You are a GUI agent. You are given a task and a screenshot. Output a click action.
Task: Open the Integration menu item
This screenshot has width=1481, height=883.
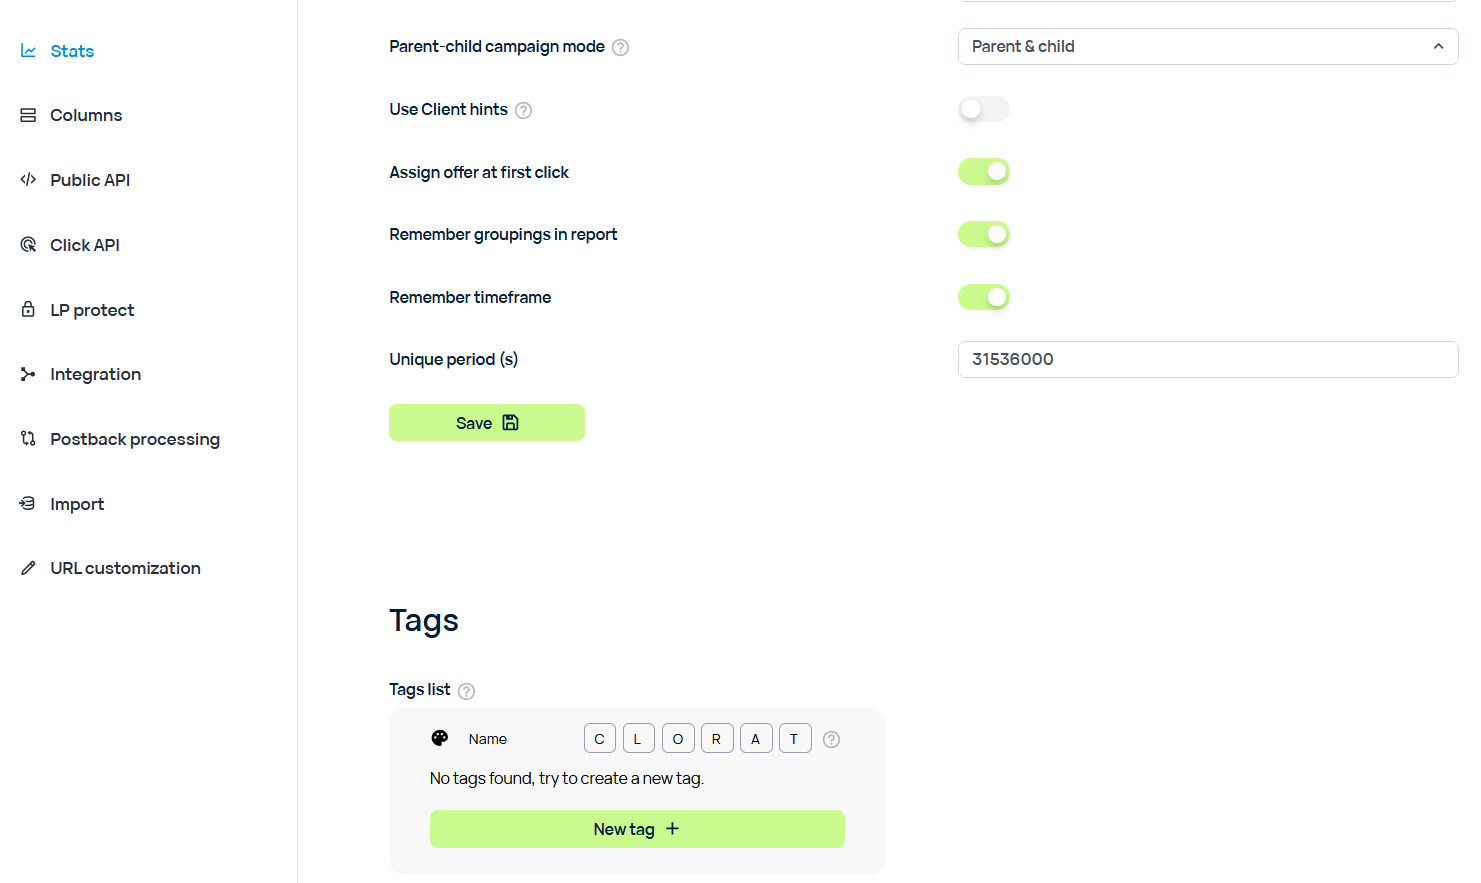[96, 374]
